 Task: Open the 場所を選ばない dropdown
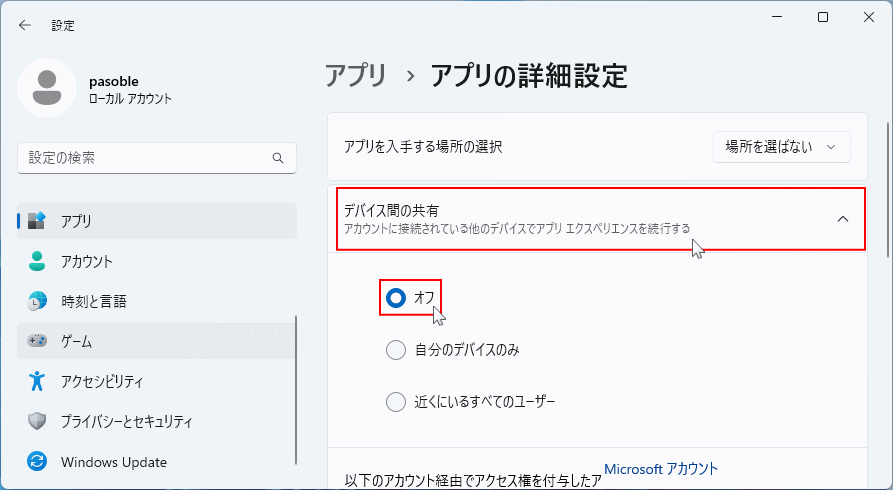[781, 147]
